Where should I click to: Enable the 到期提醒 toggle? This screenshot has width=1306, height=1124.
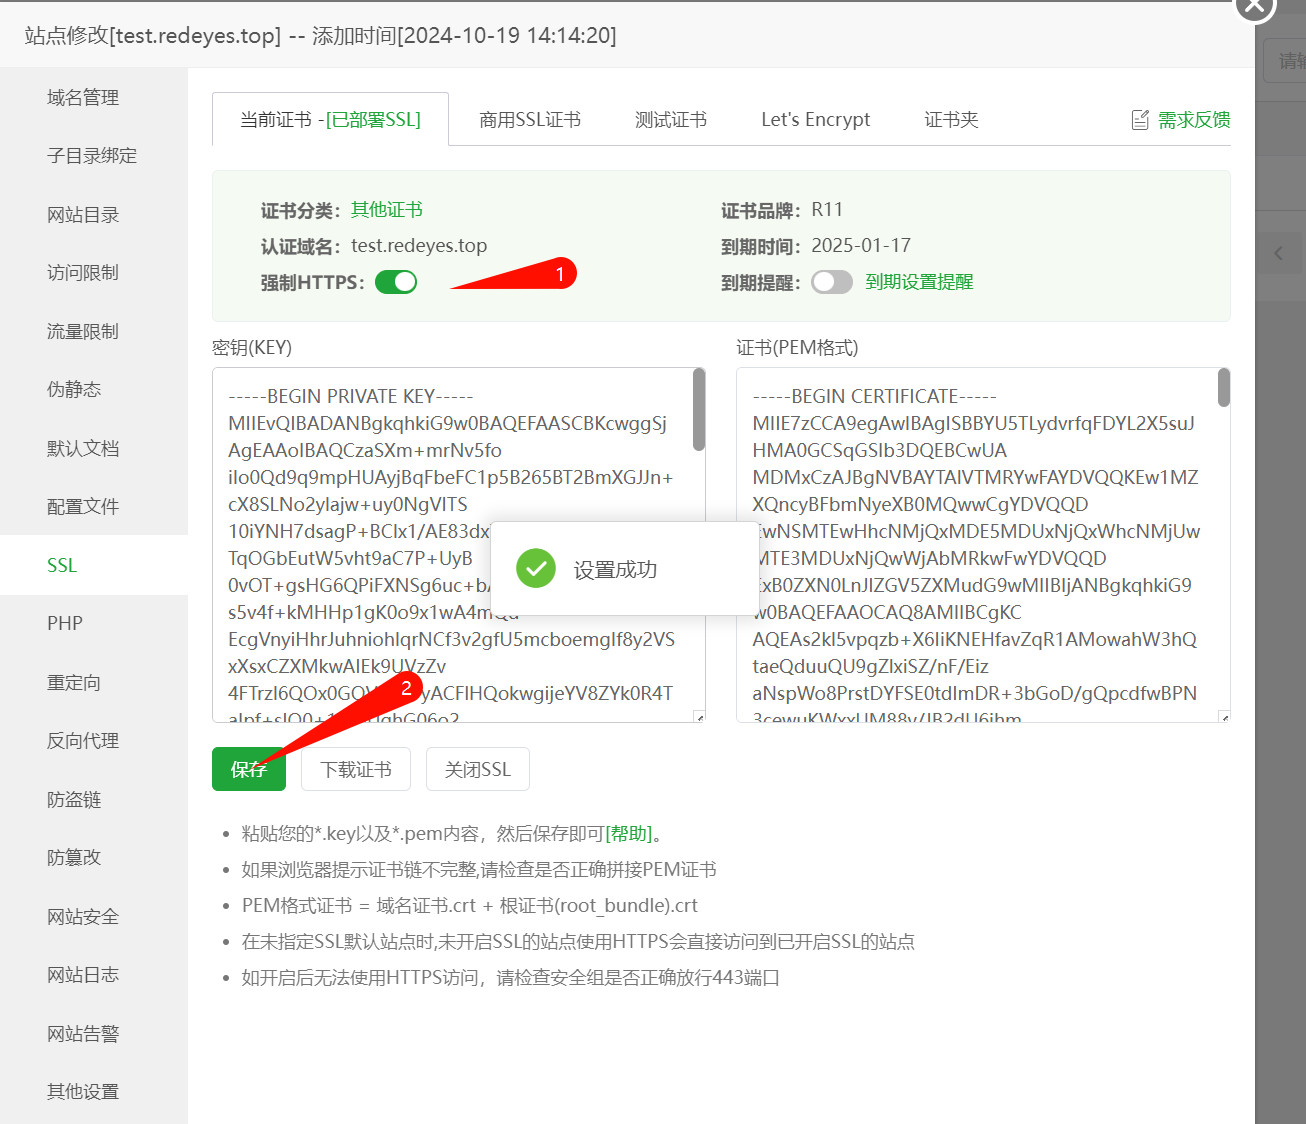[x=831, y=282]
